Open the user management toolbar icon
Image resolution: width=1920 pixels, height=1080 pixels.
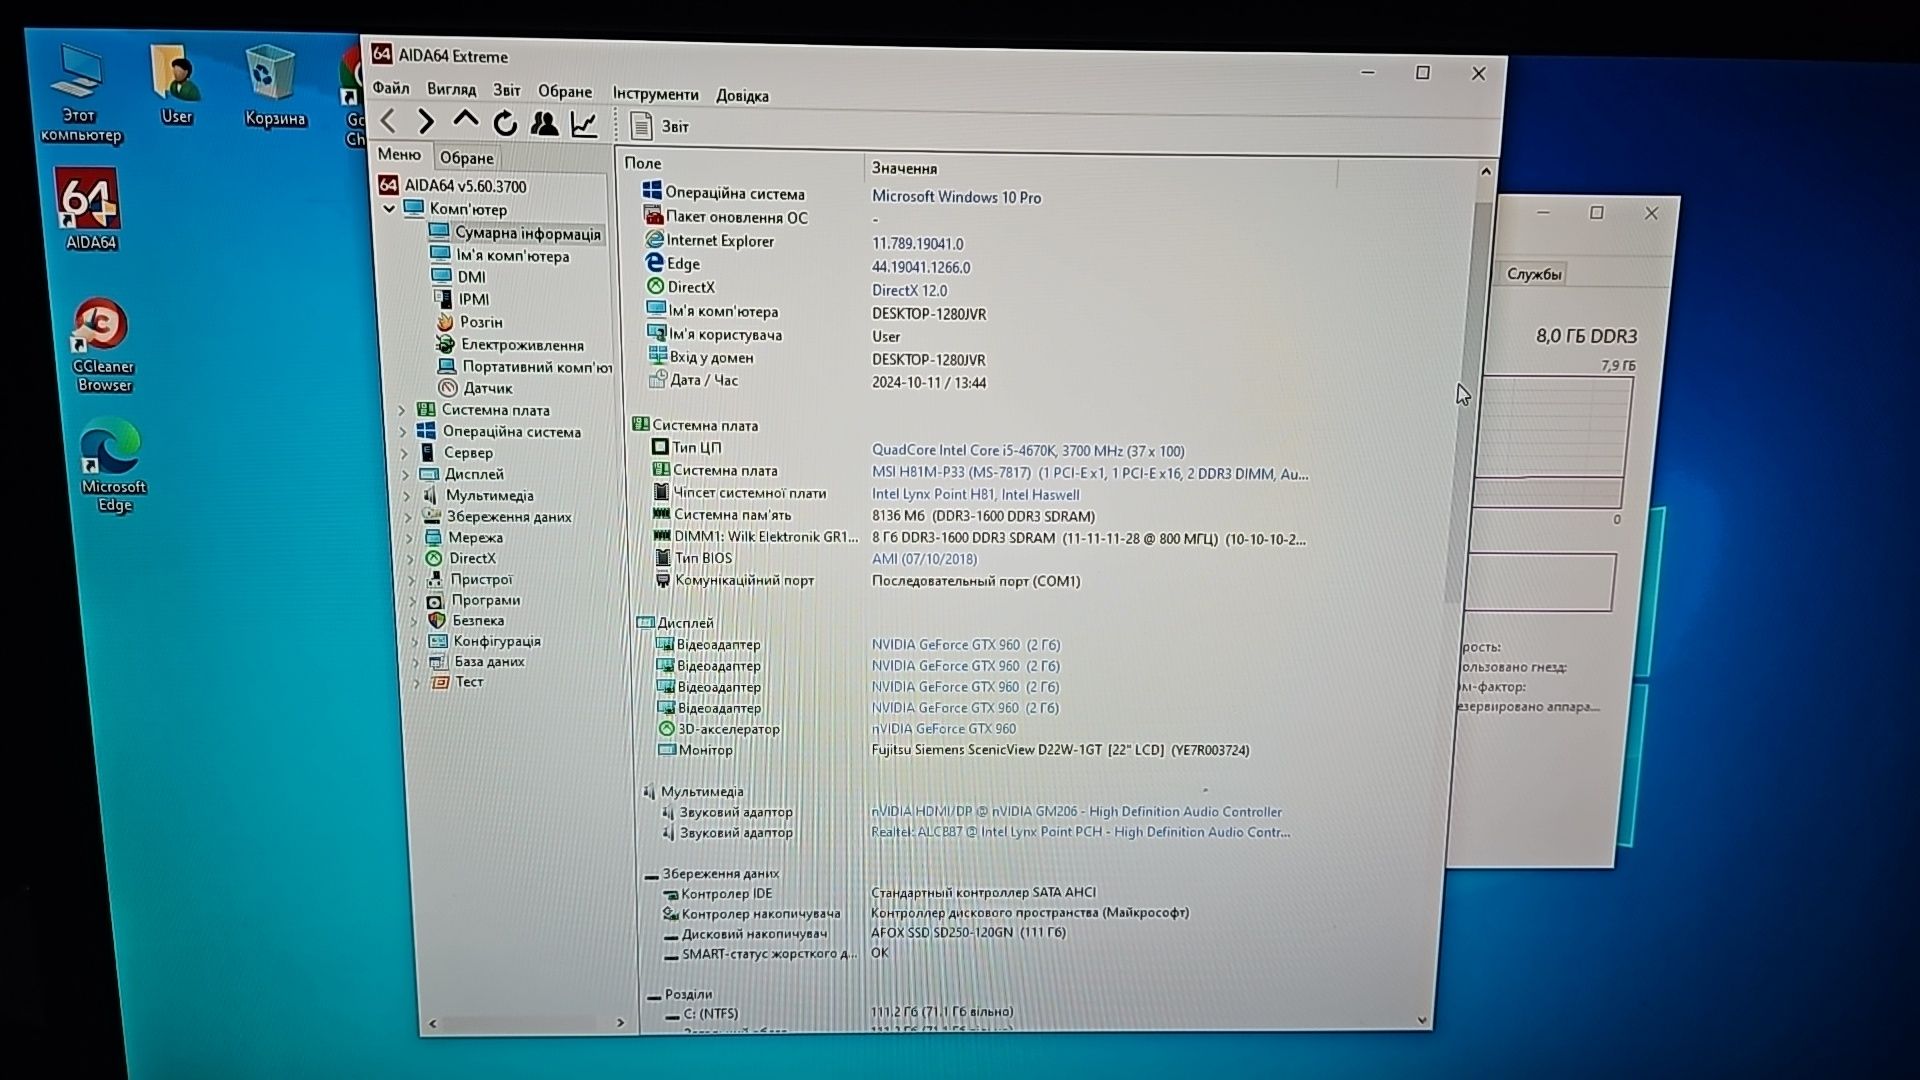pos(544,123)
